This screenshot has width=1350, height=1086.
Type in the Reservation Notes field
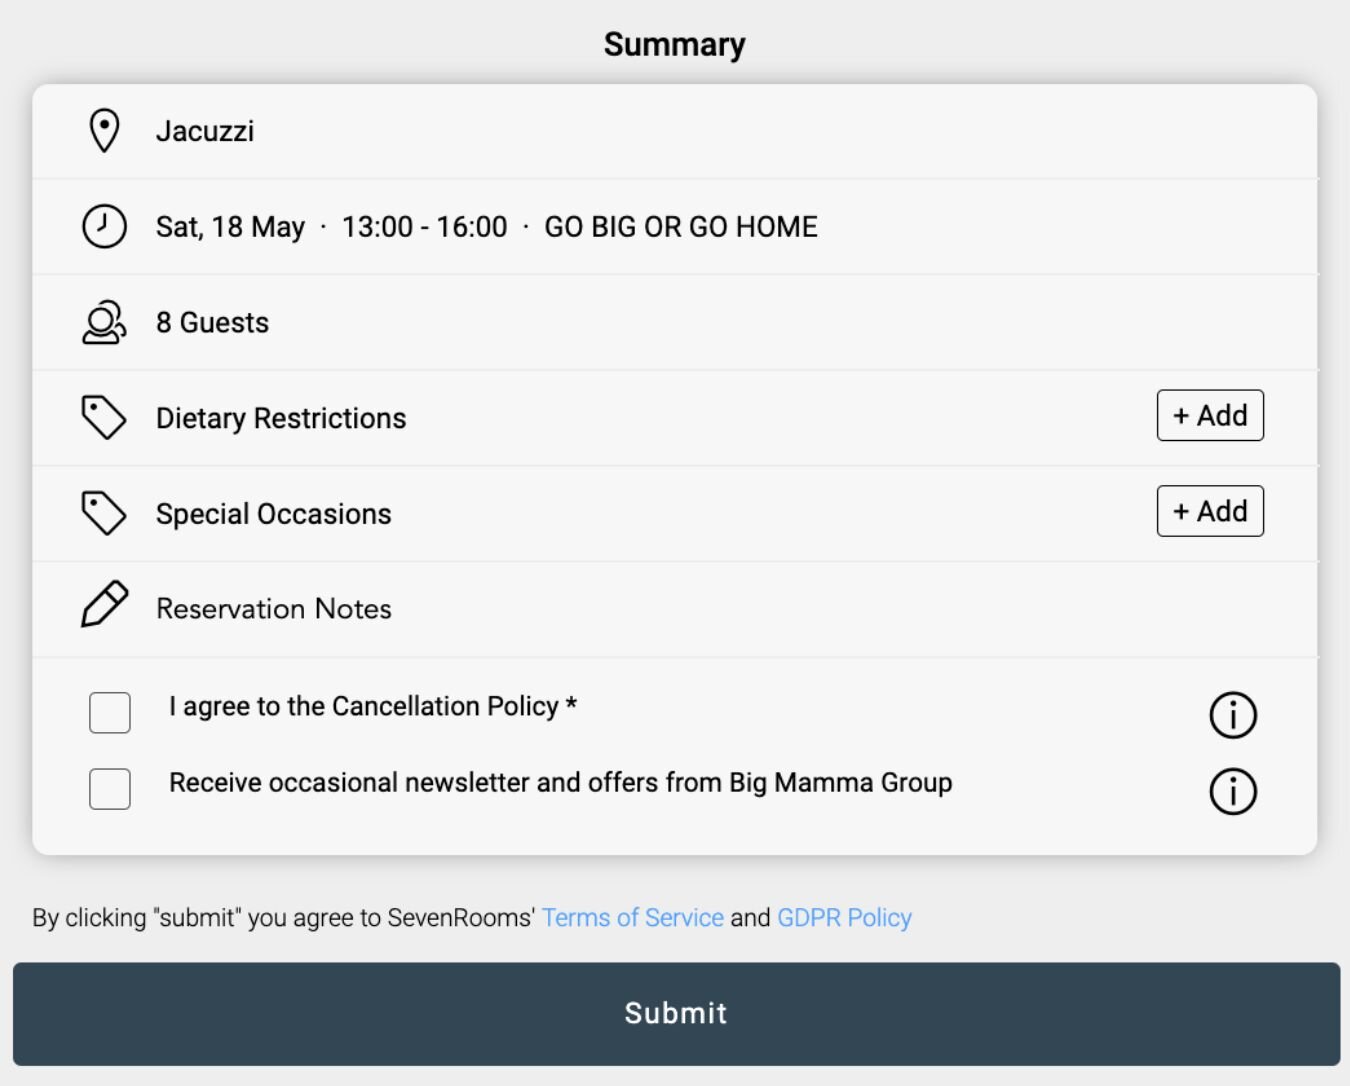[700, 609]
